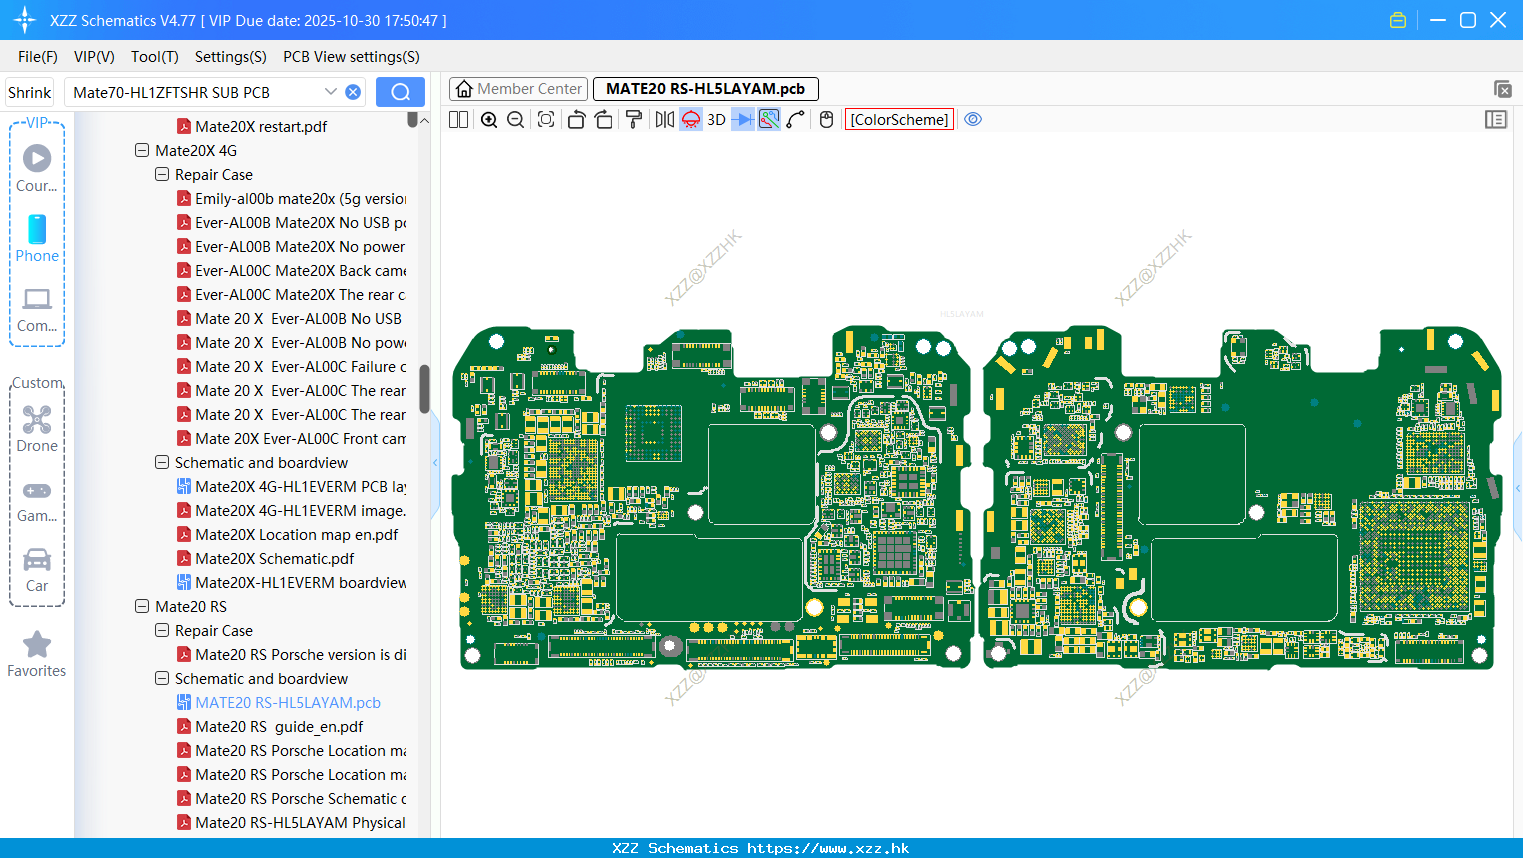Collapse the Mate20X 4G node
1523x858 pixels.
tap(142, 151)
